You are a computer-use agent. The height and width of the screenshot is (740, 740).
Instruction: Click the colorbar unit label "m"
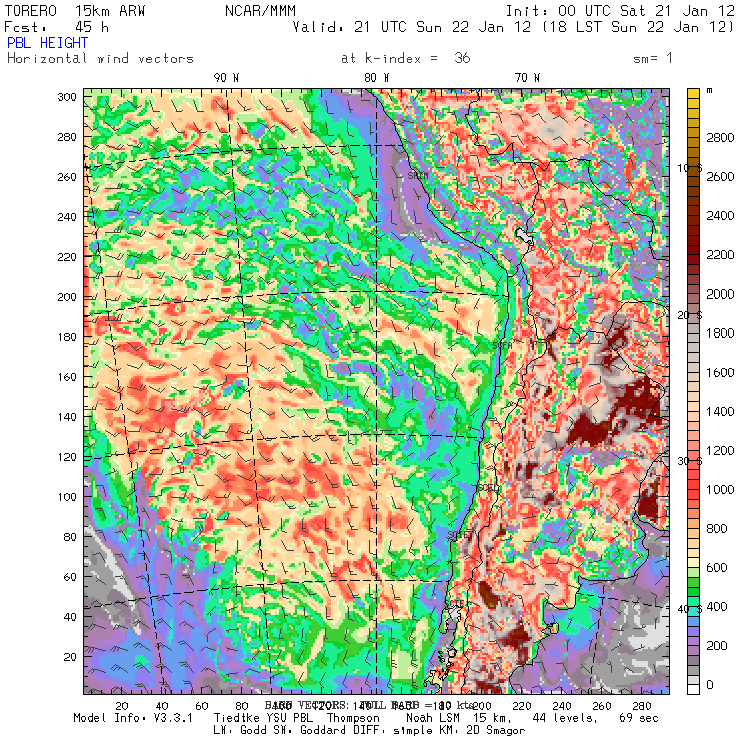709,91
